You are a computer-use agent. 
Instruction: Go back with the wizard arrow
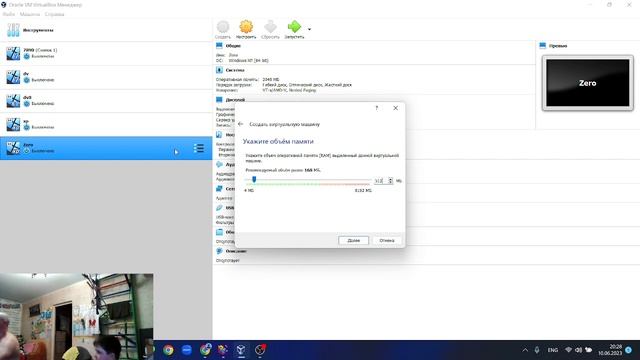(240, 124)
